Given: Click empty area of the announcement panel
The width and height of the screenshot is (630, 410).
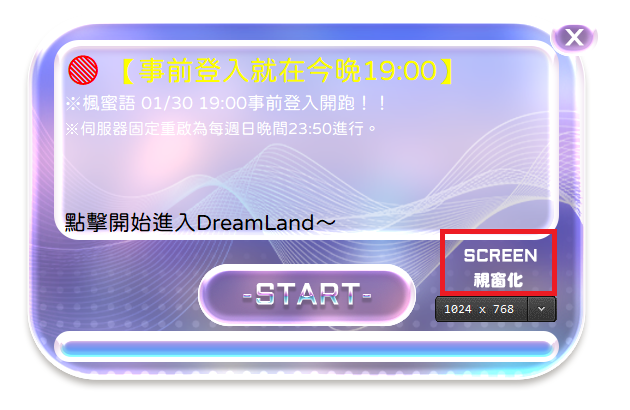Looking at the screenshot, I should pyautogui.click(x=307, y=173).
